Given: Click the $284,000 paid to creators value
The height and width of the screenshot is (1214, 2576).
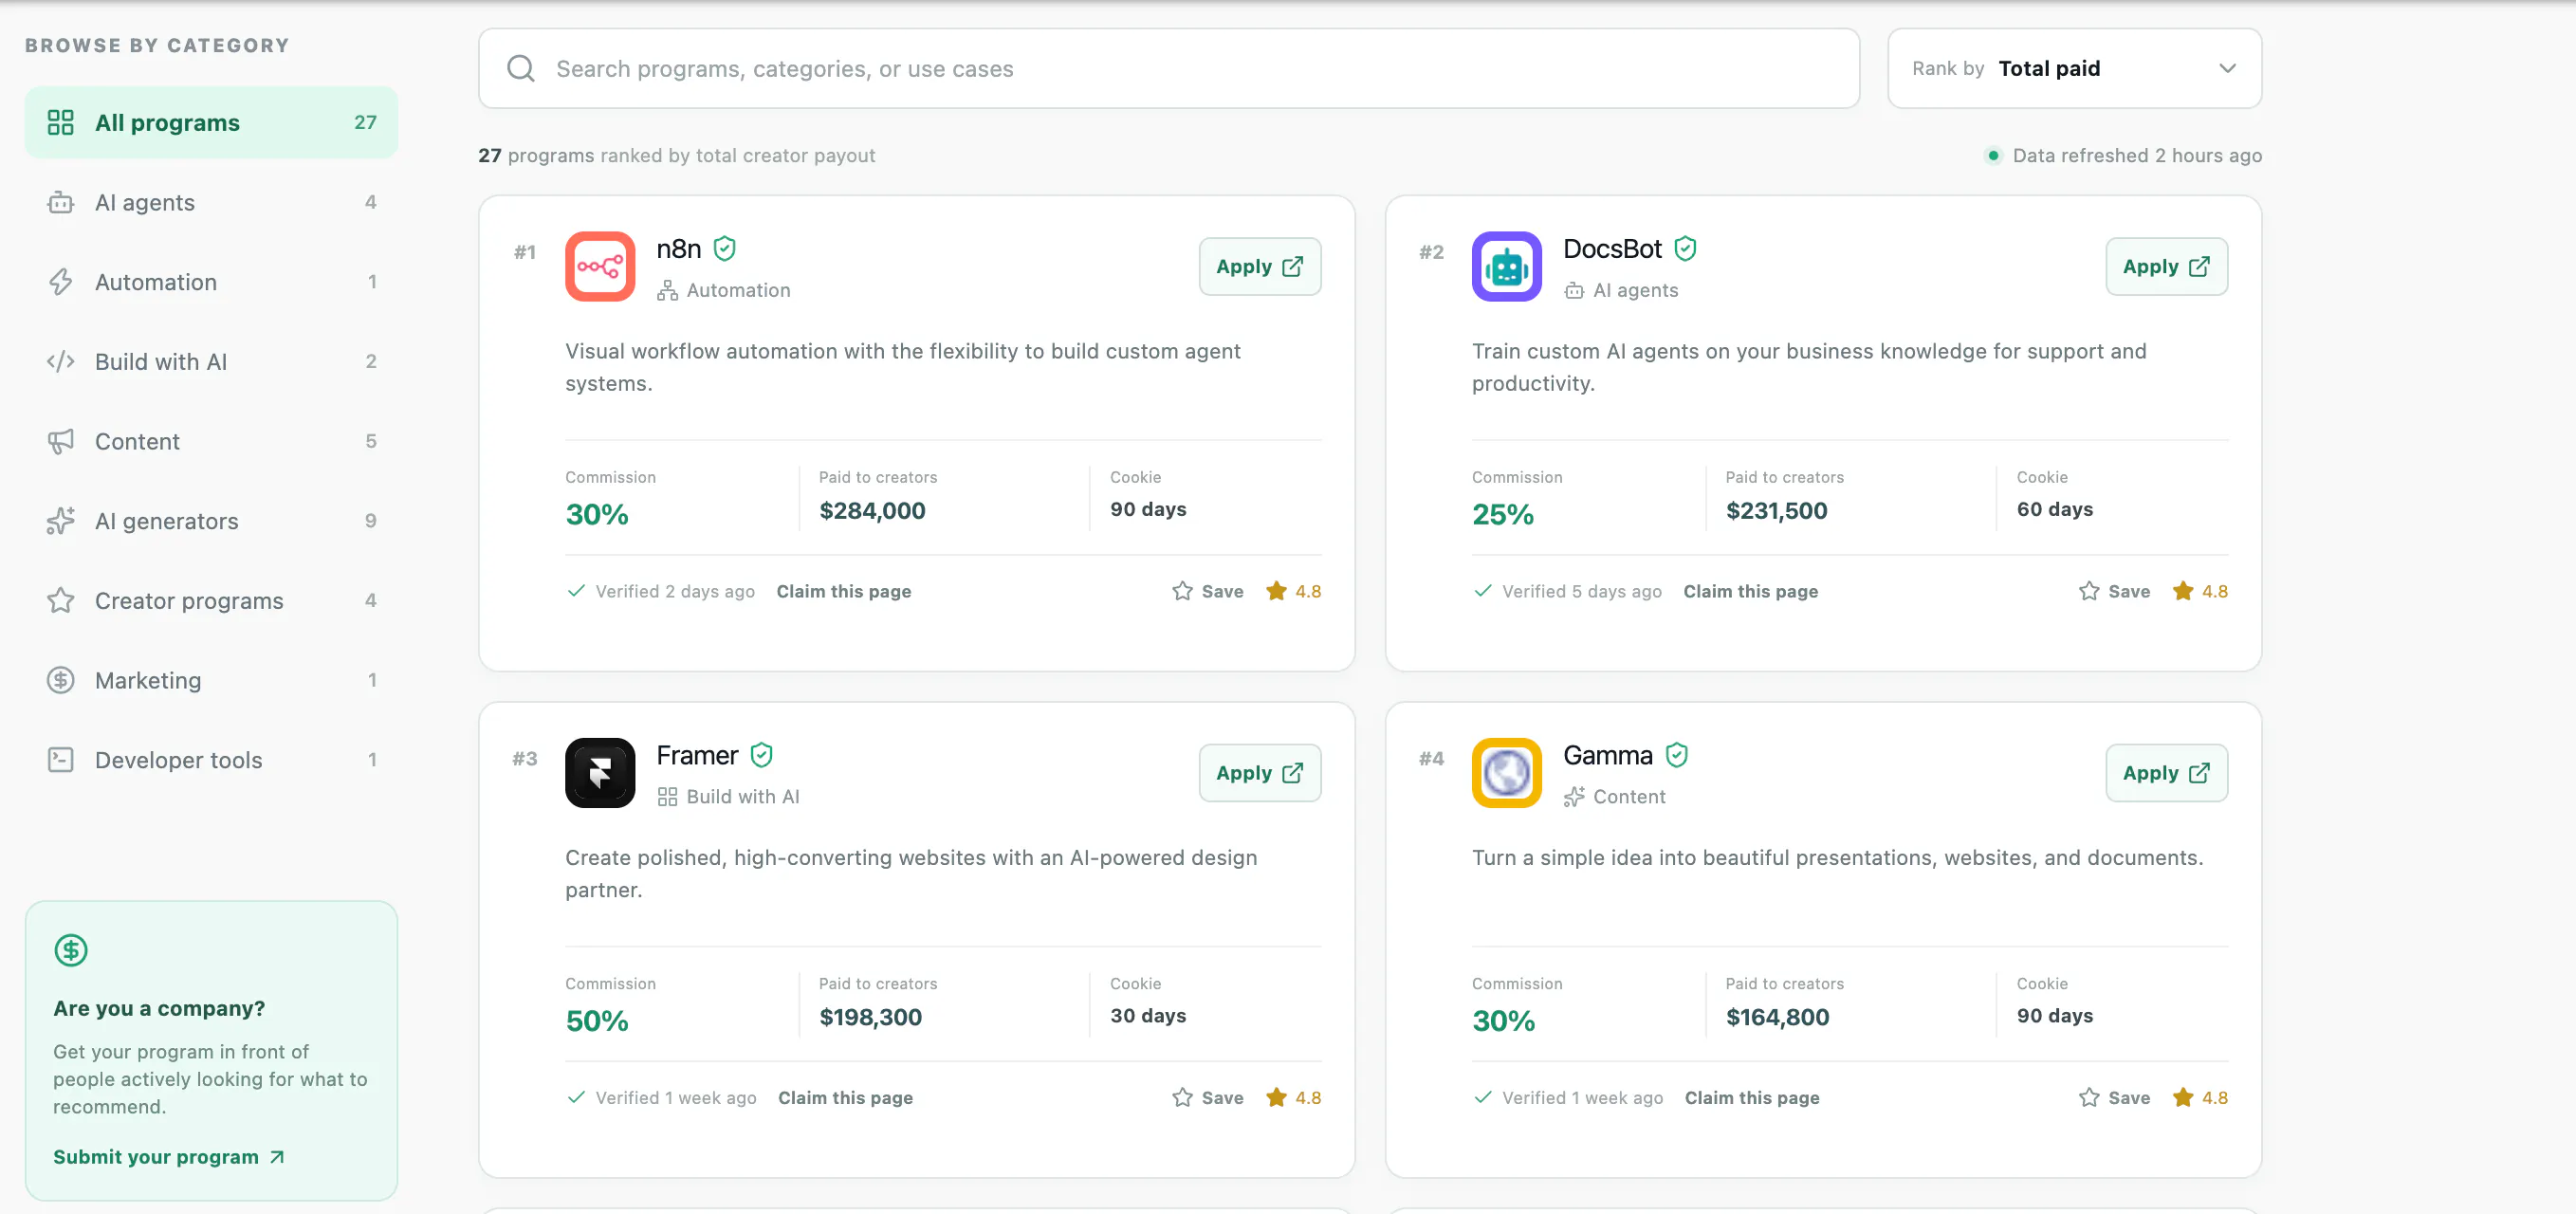Looking at the screenshot, I should click(872, 510).
